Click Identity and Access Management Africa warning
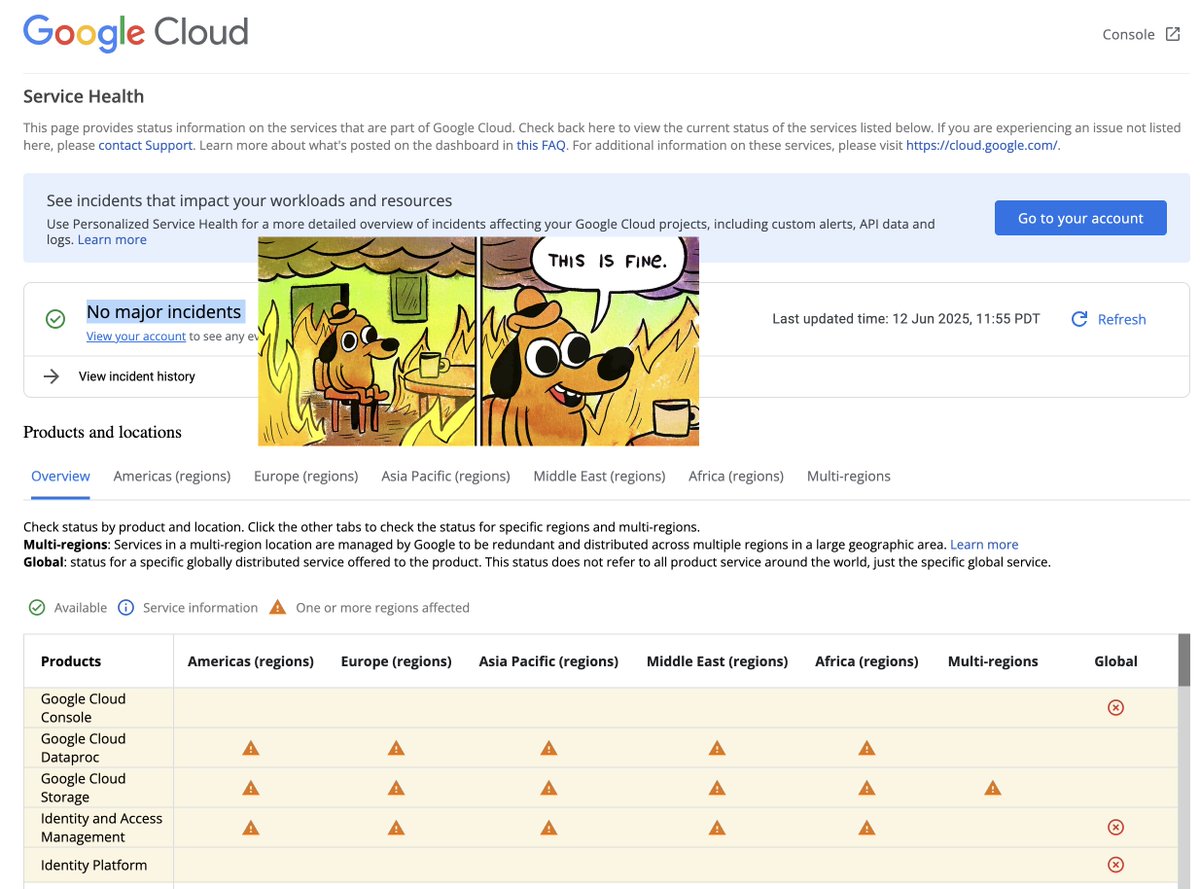This screenshot has height=889, width=1200. [x=867, y=827]
